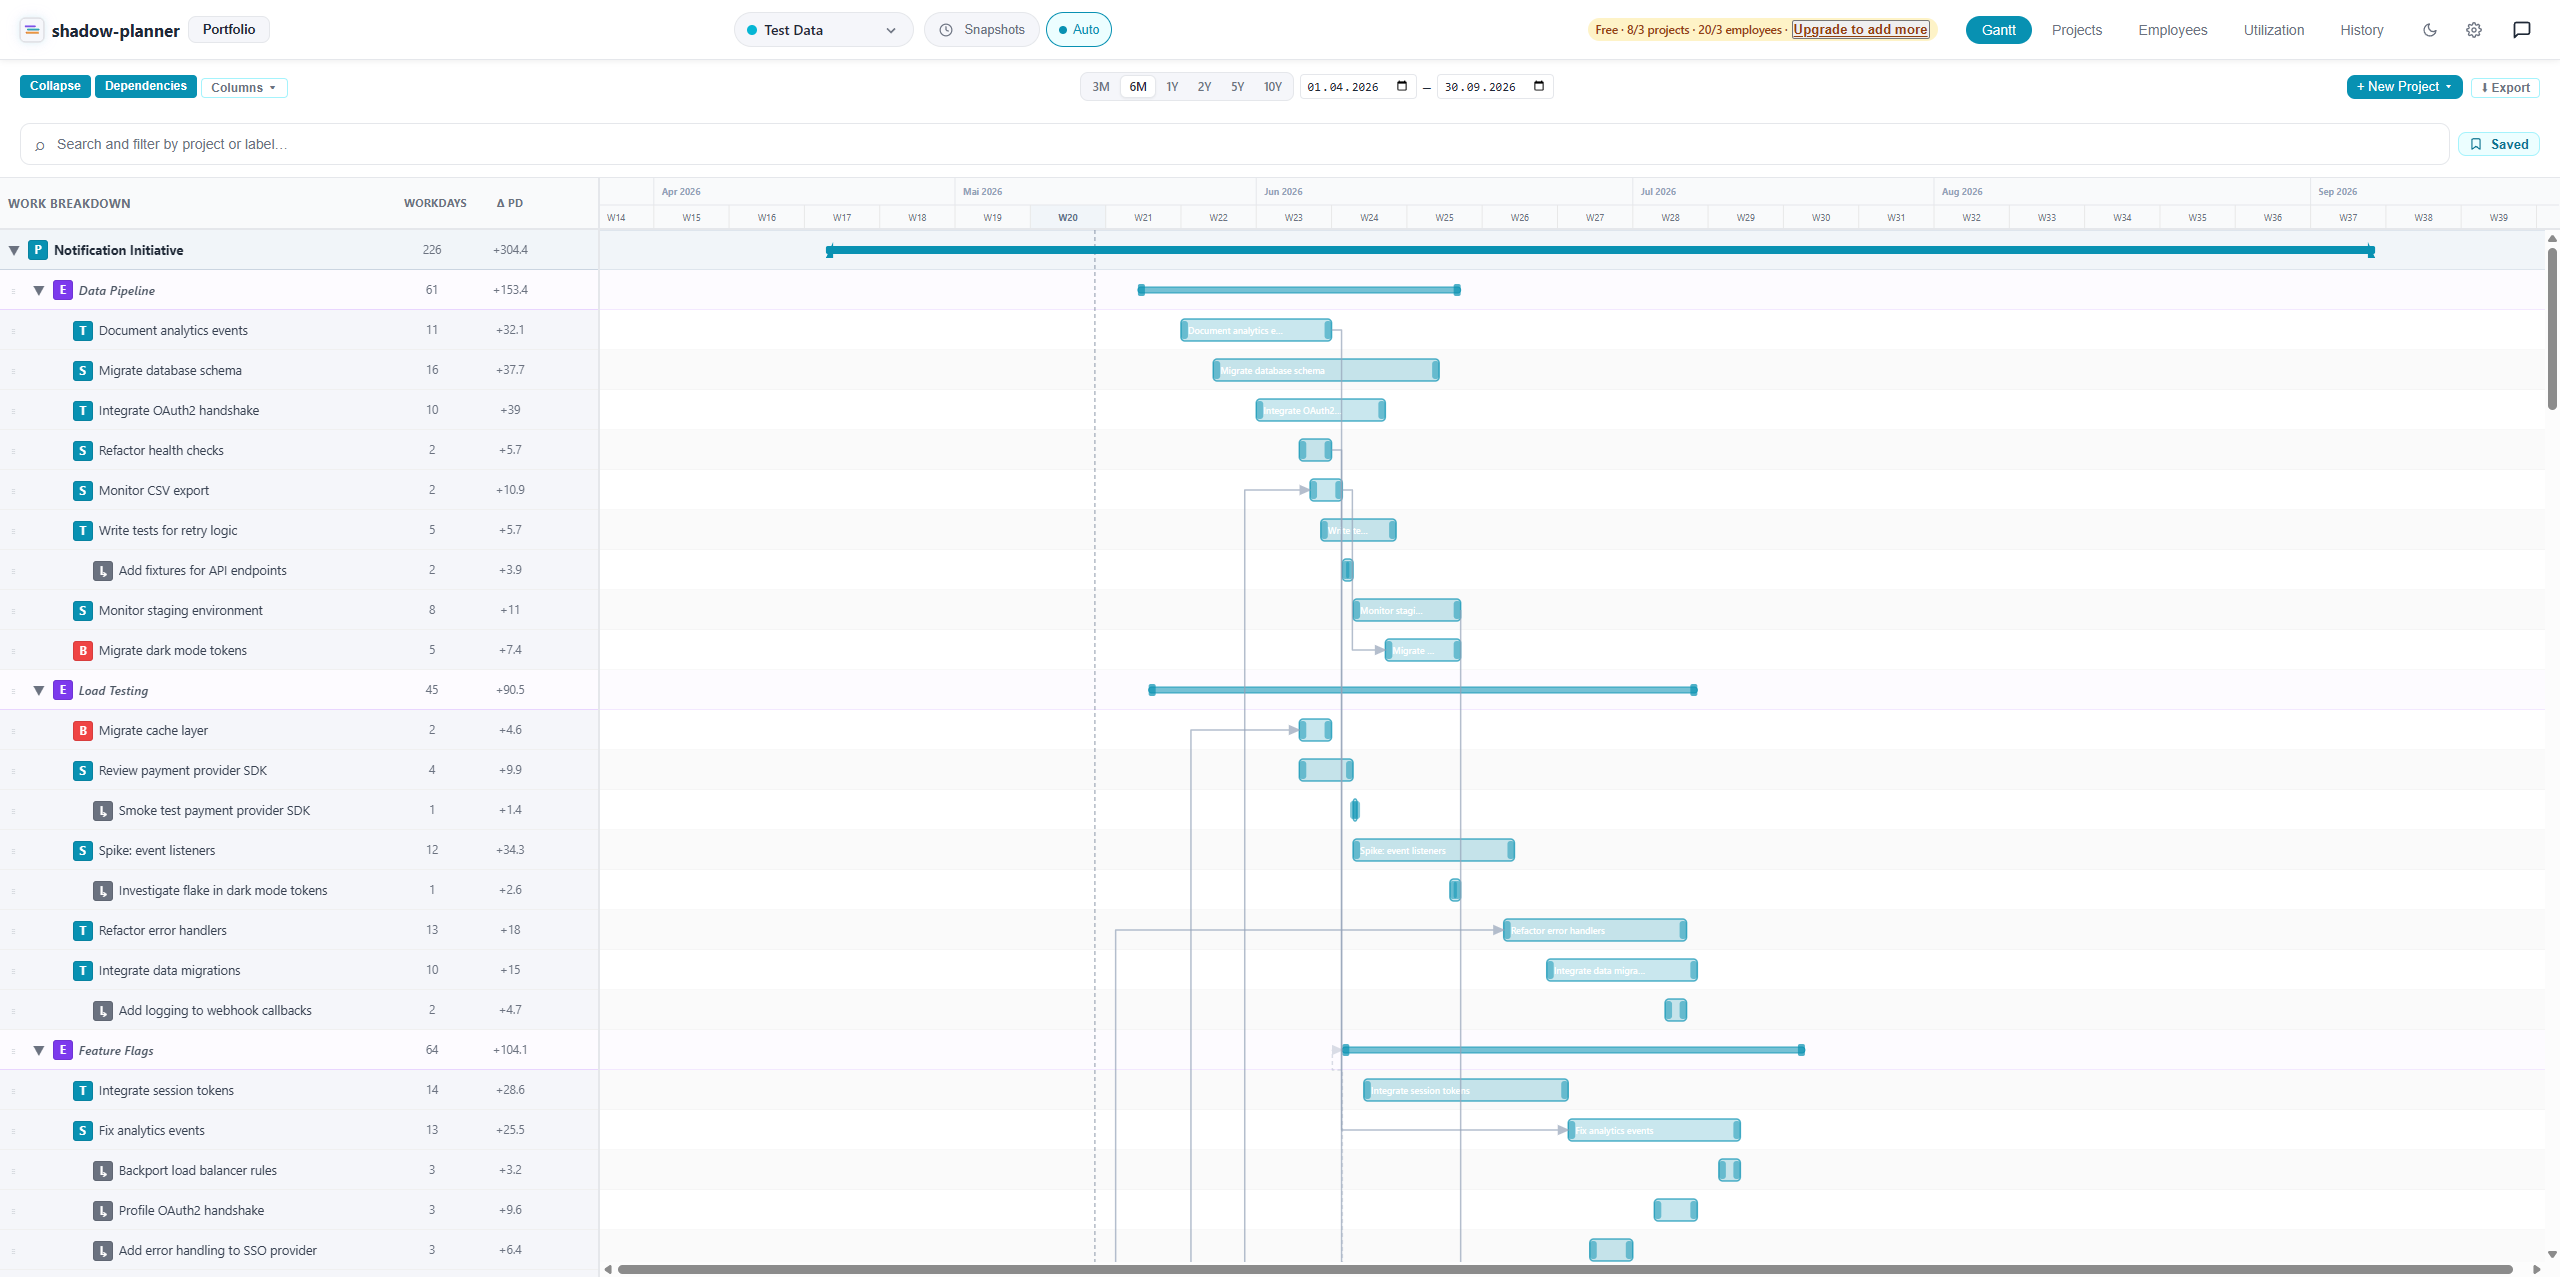Toggle dark mode moon icon
This screenshot has width=2560, height=1277.
[2430, 30]
